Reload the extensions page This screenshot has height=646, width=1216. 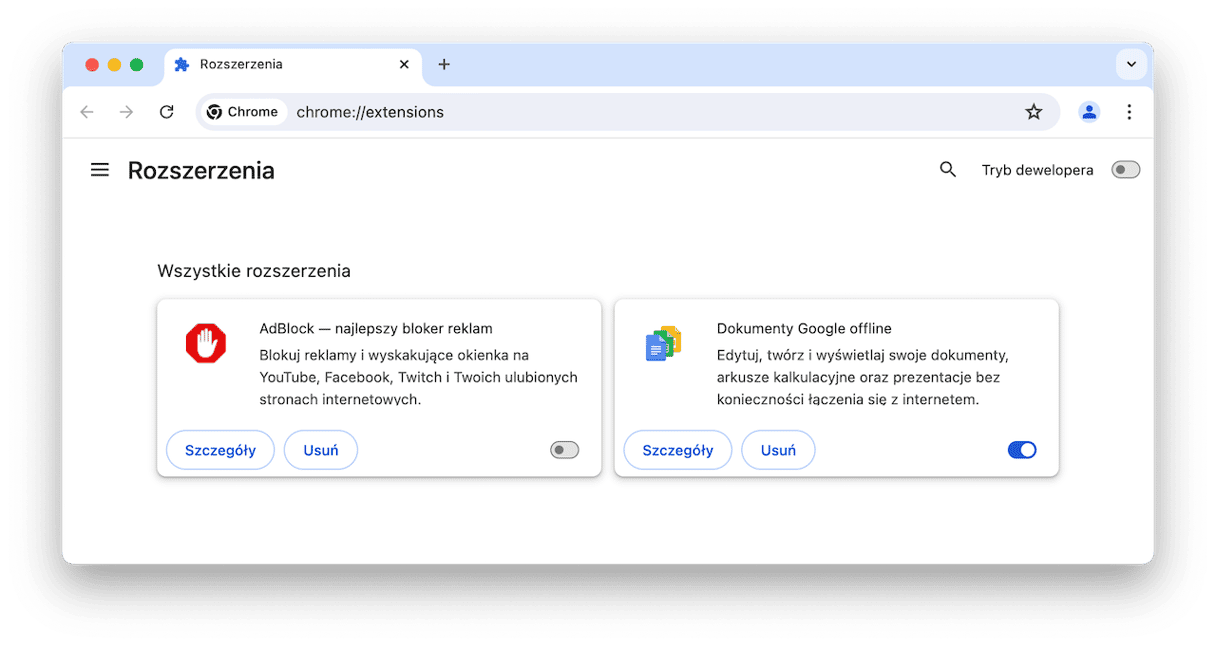(167, 112)
